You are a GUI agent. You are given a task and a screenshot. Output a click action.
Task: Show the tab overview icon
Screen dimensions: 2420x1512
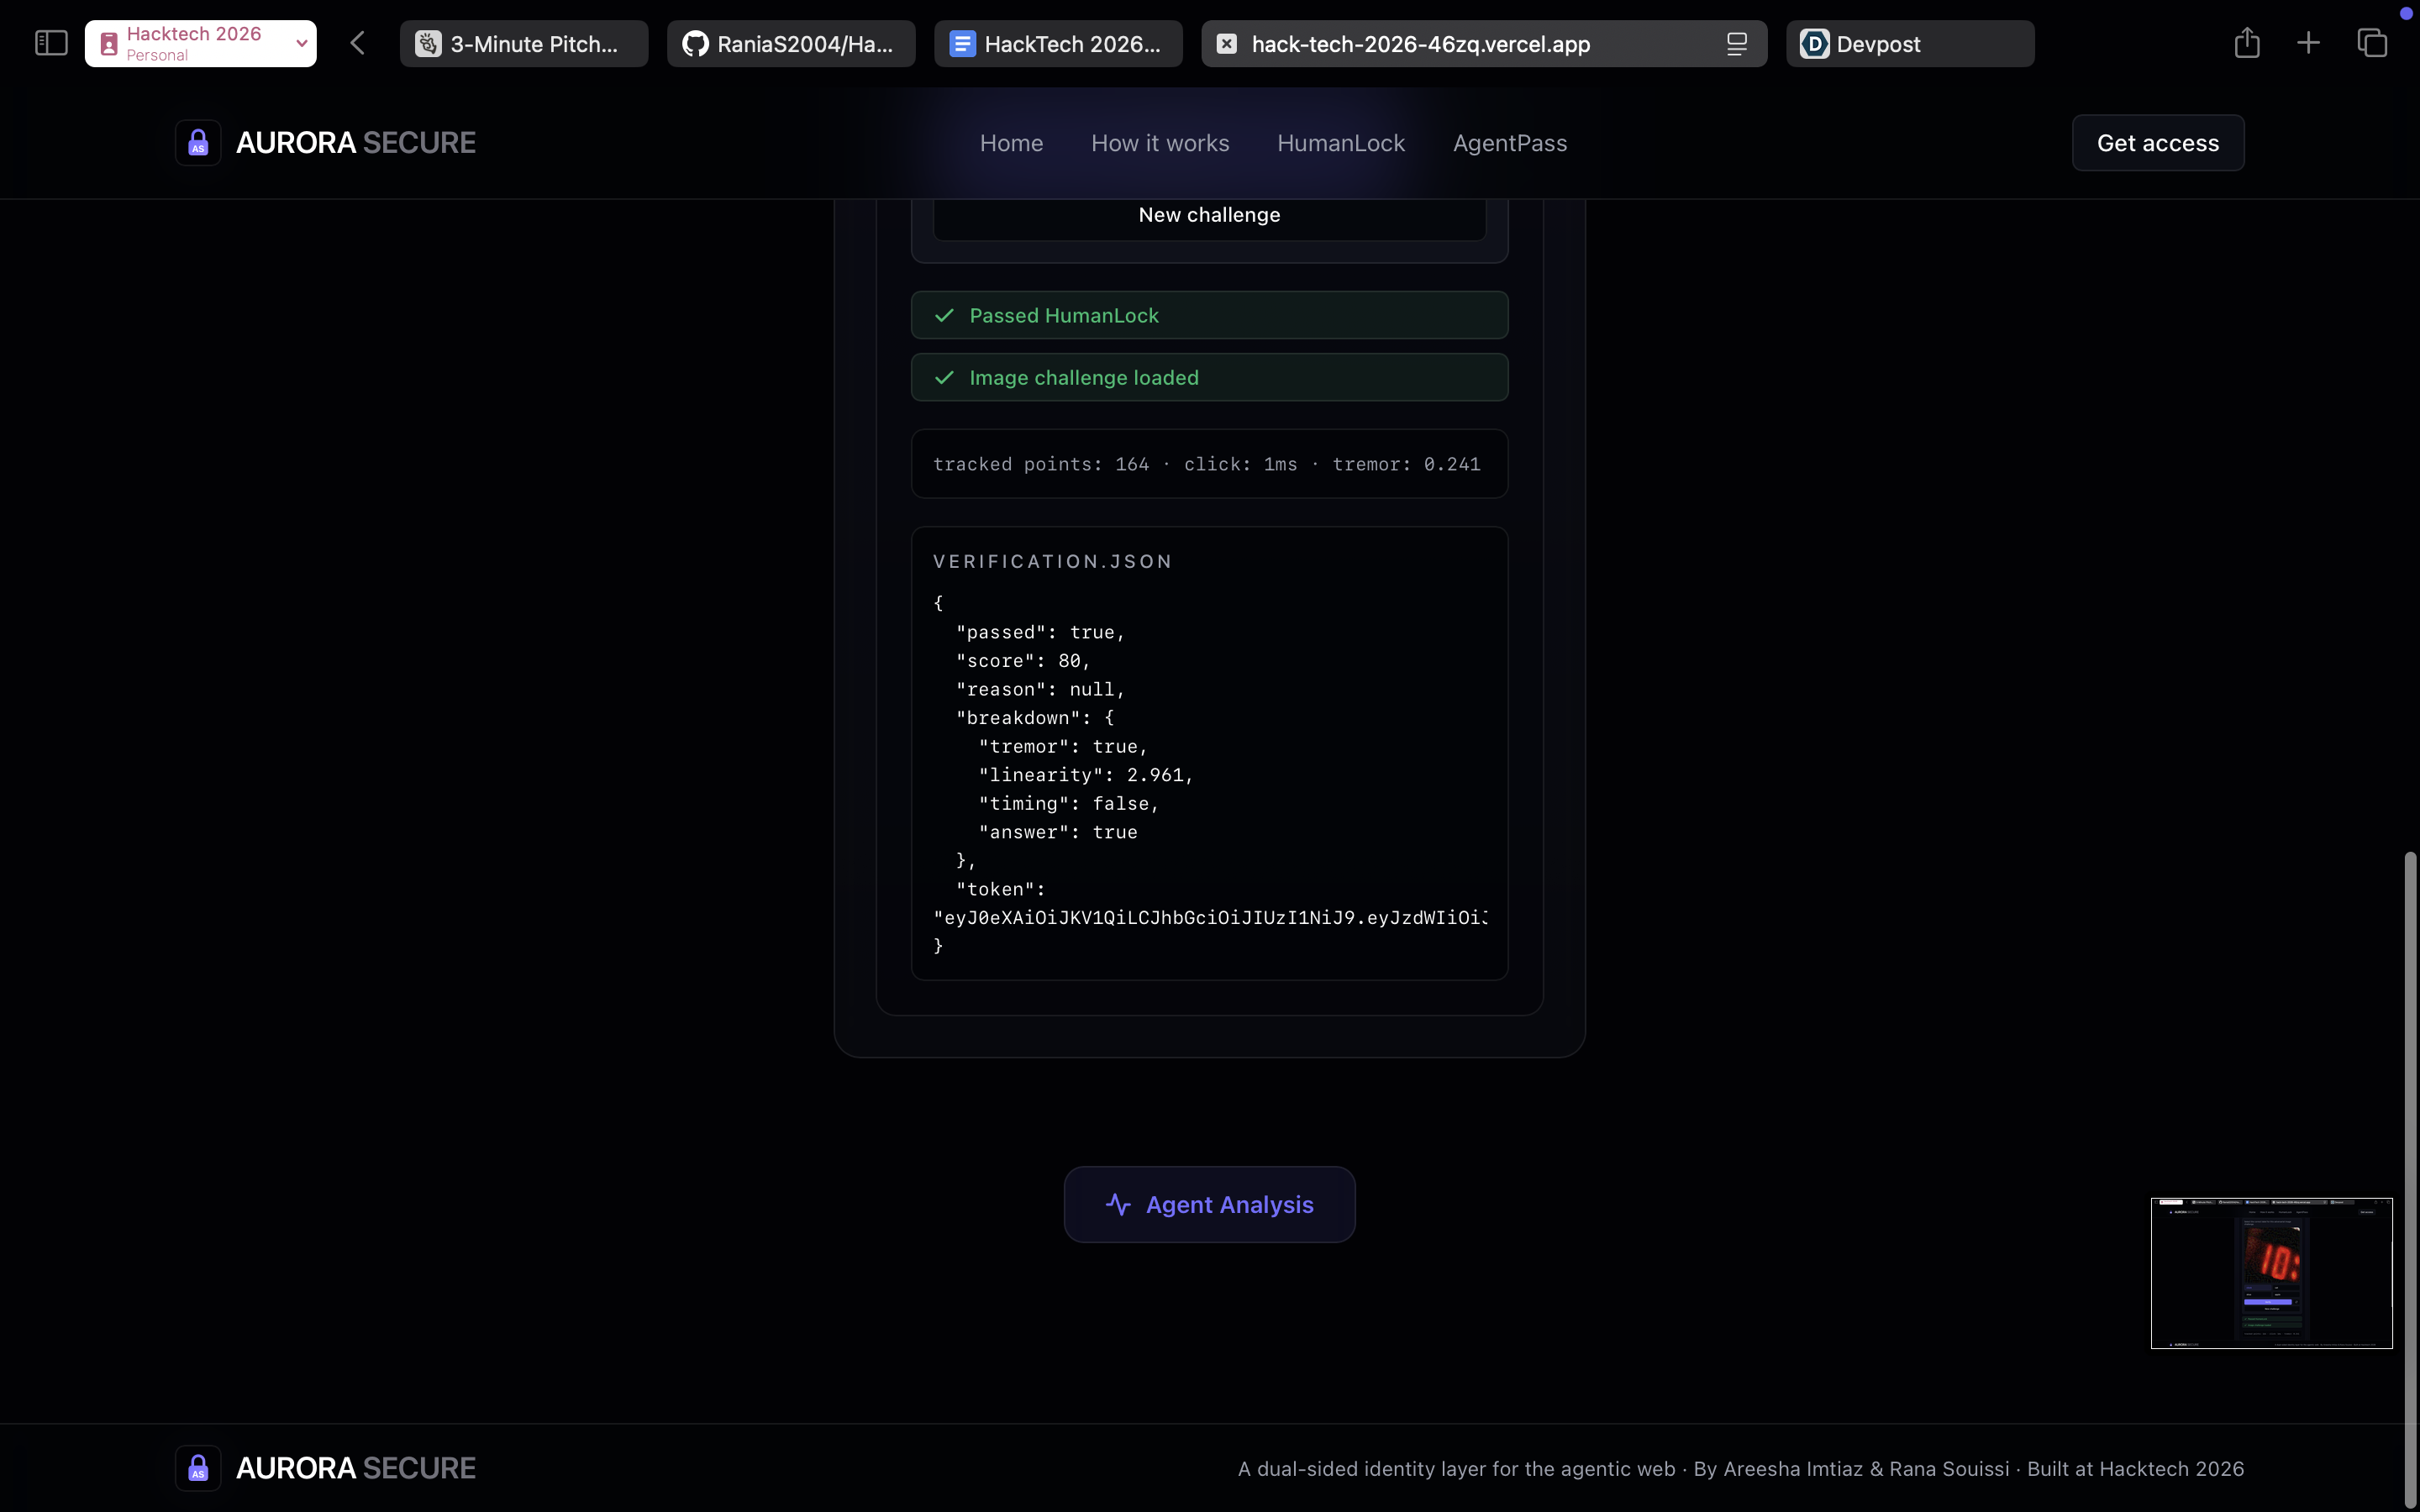[2372, 43]
